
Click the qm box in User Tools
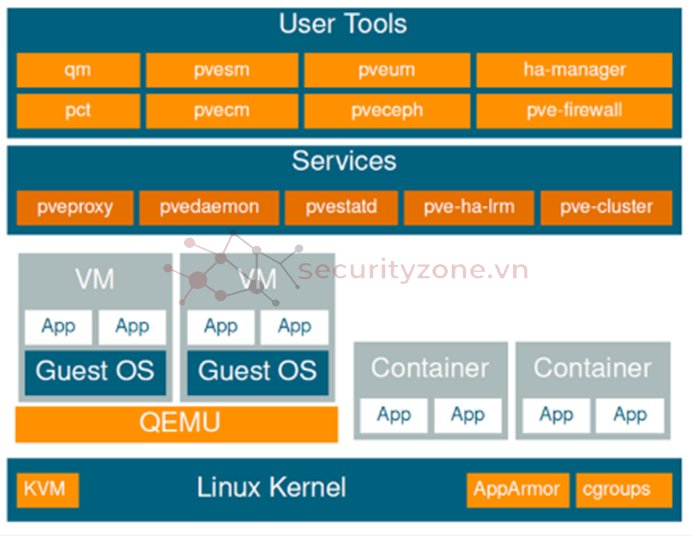click(78, 70)
